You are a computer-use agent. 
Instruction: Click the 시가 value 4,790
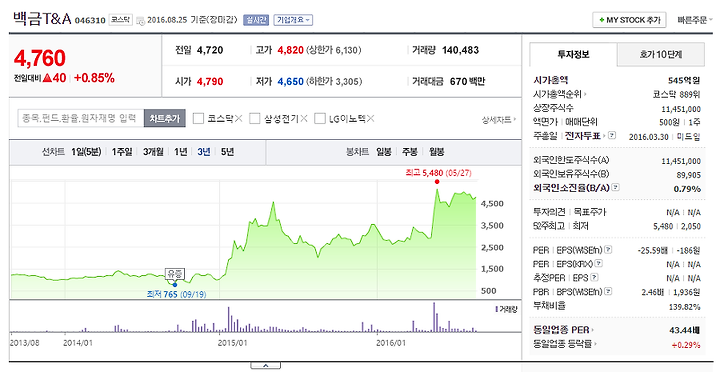(x=210, y=82)
